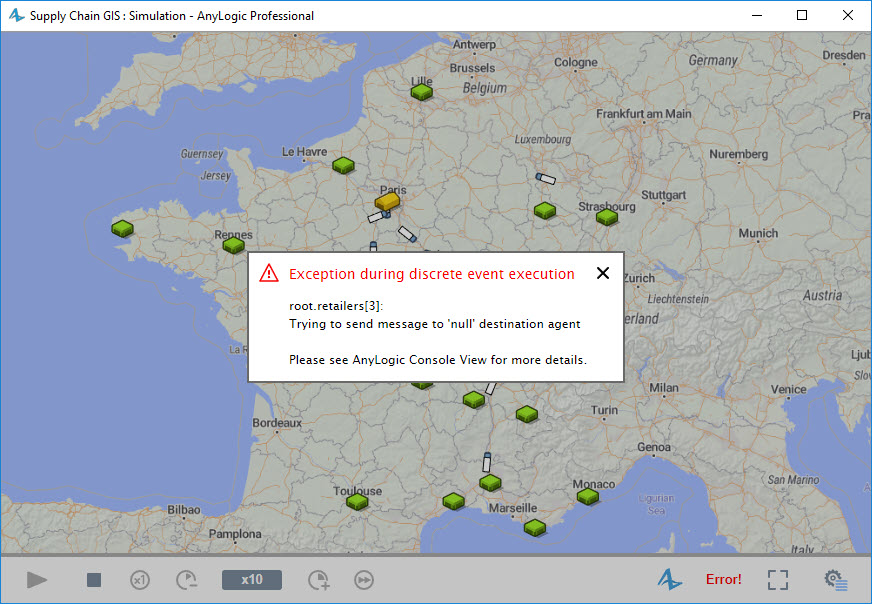Open the developer panel with the gear icon

tap(835, 580)
